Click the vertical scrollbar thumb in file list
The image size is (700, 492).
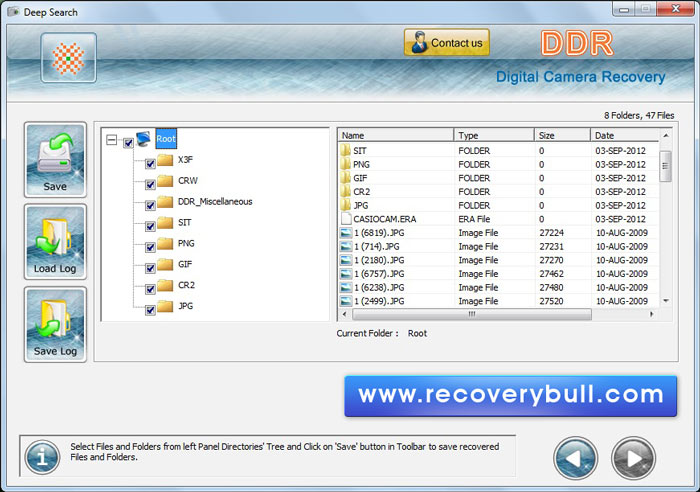pyautogui.click(x=665, y=166)
